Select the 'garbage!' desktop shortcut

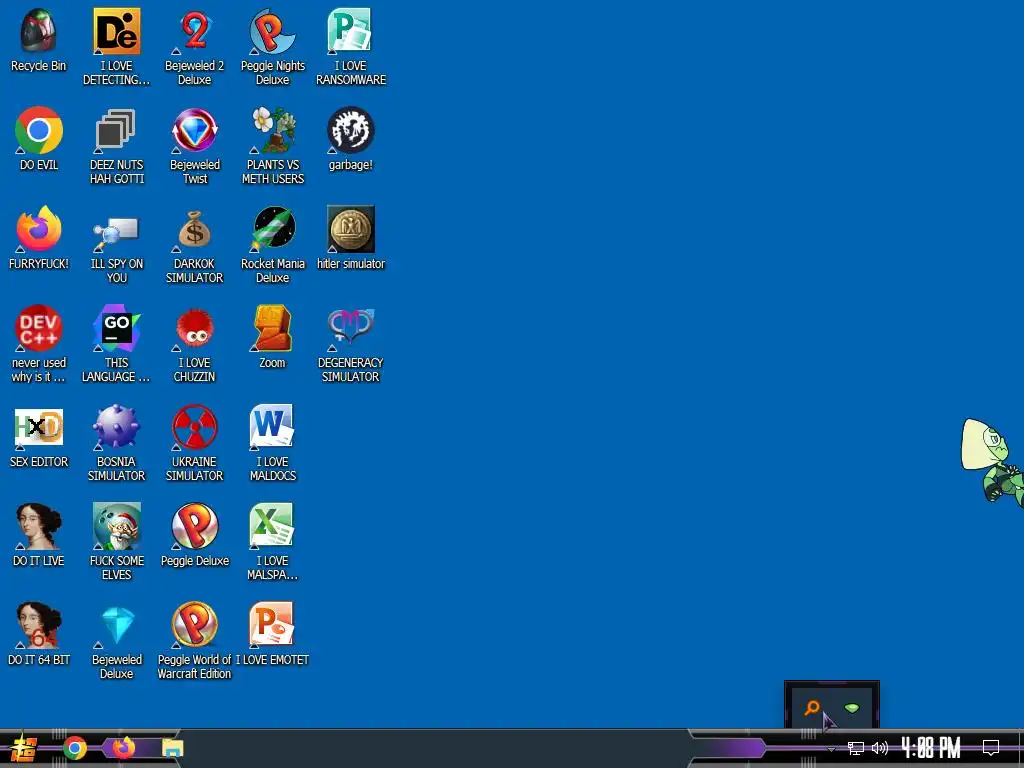(351, 131)
